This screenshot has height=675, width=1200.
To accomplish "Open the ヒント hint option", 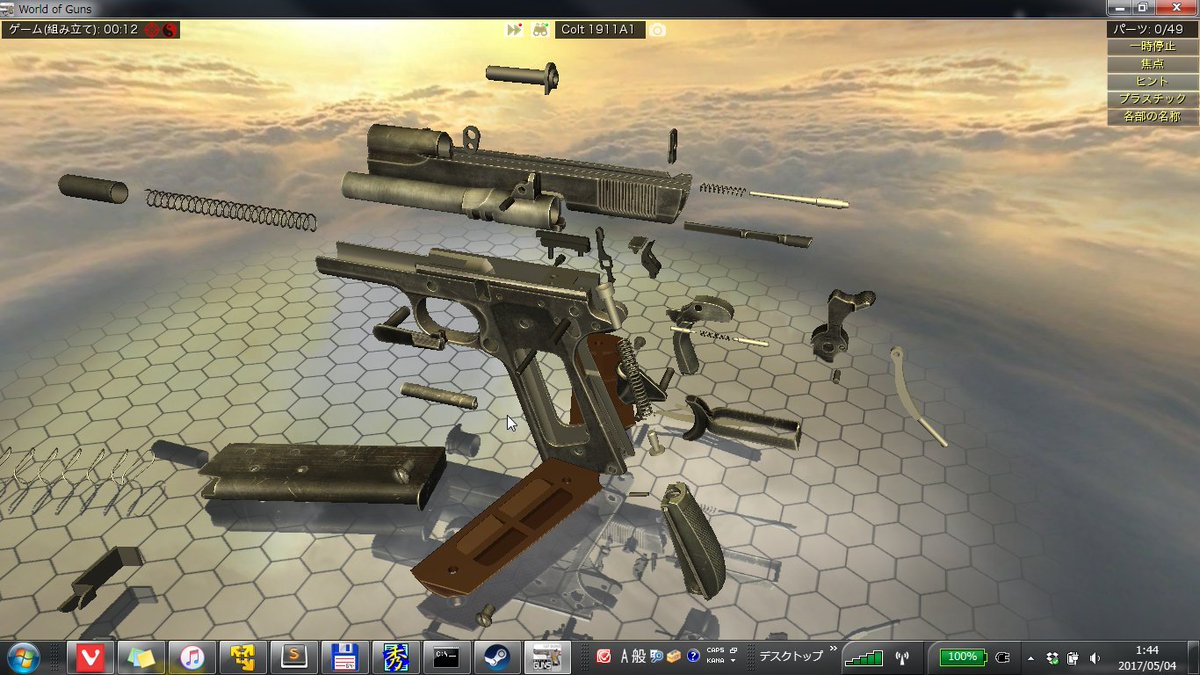I will point(1152,81).
